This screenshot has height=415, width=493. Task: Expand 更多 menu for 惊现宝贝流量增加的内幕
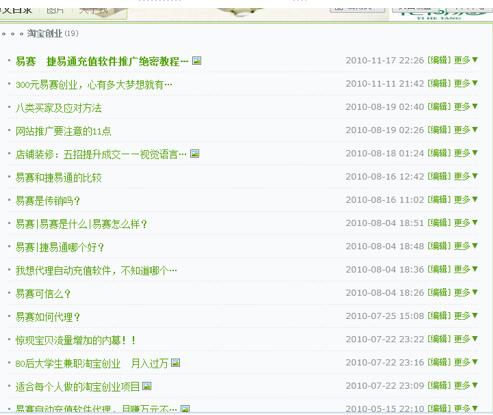click(x=466, y=339)
